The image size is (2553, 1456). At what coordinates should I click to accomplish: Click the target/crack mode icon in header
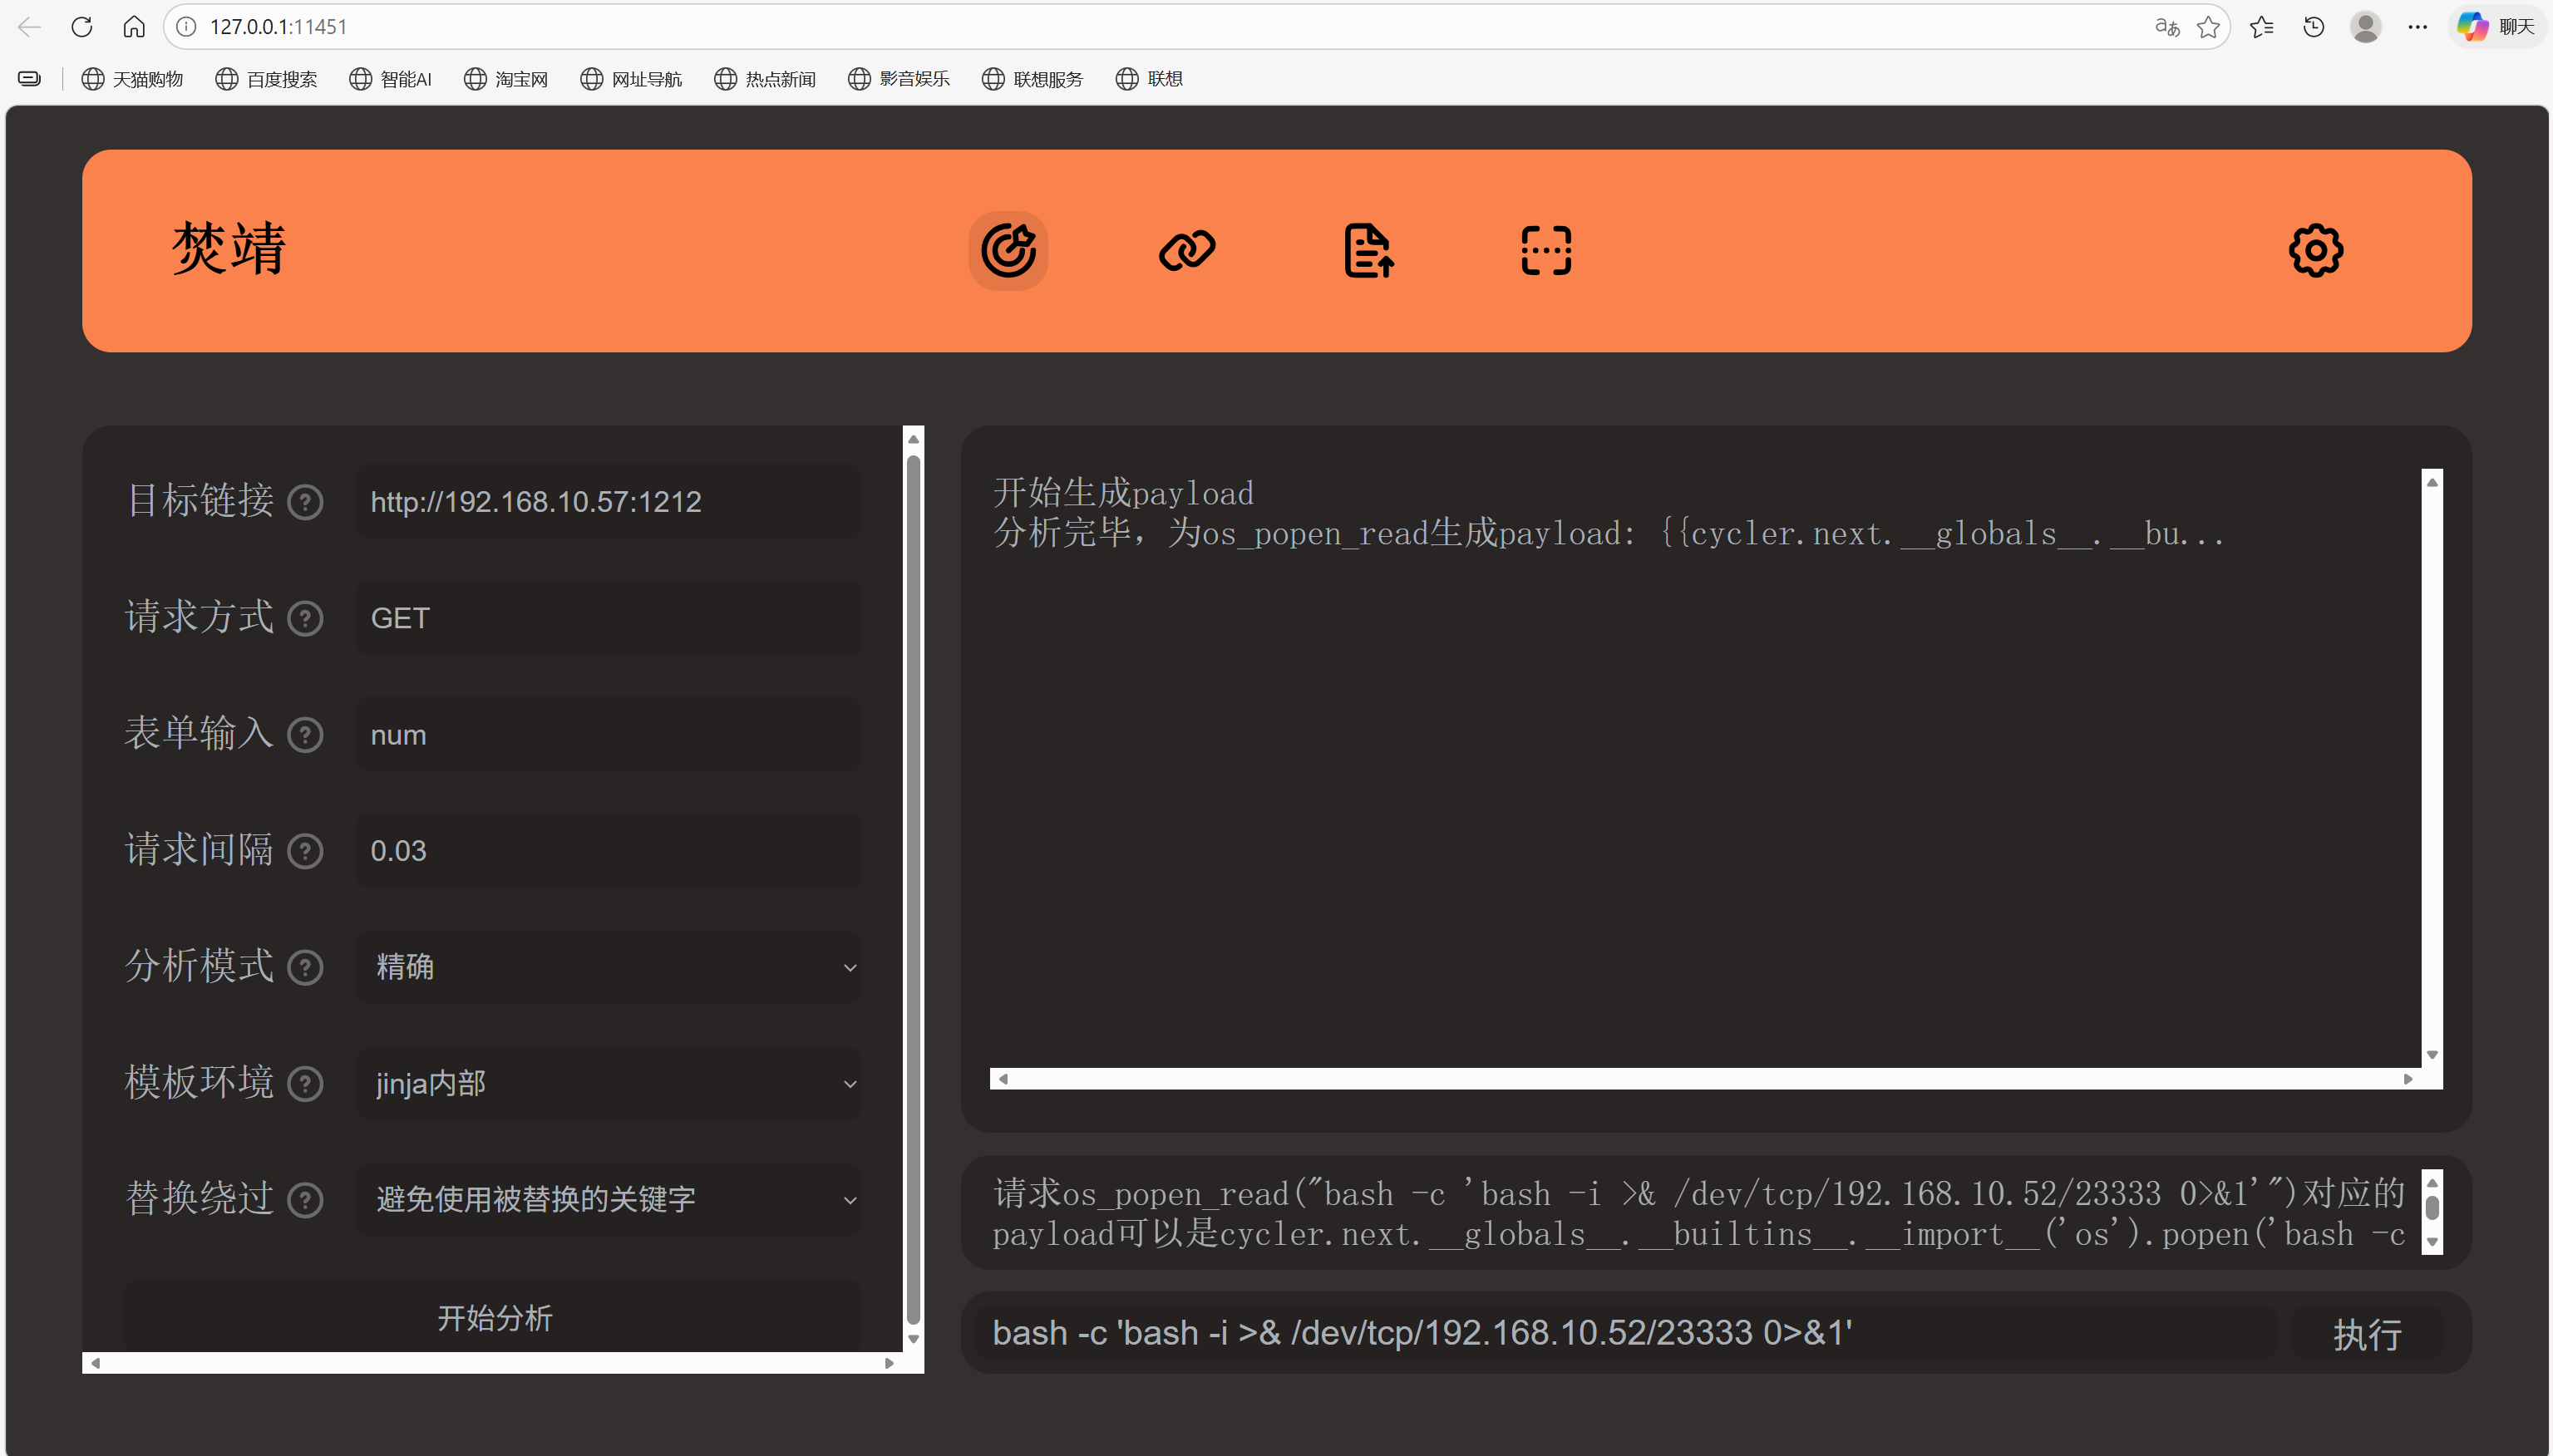pos(1007,250)
